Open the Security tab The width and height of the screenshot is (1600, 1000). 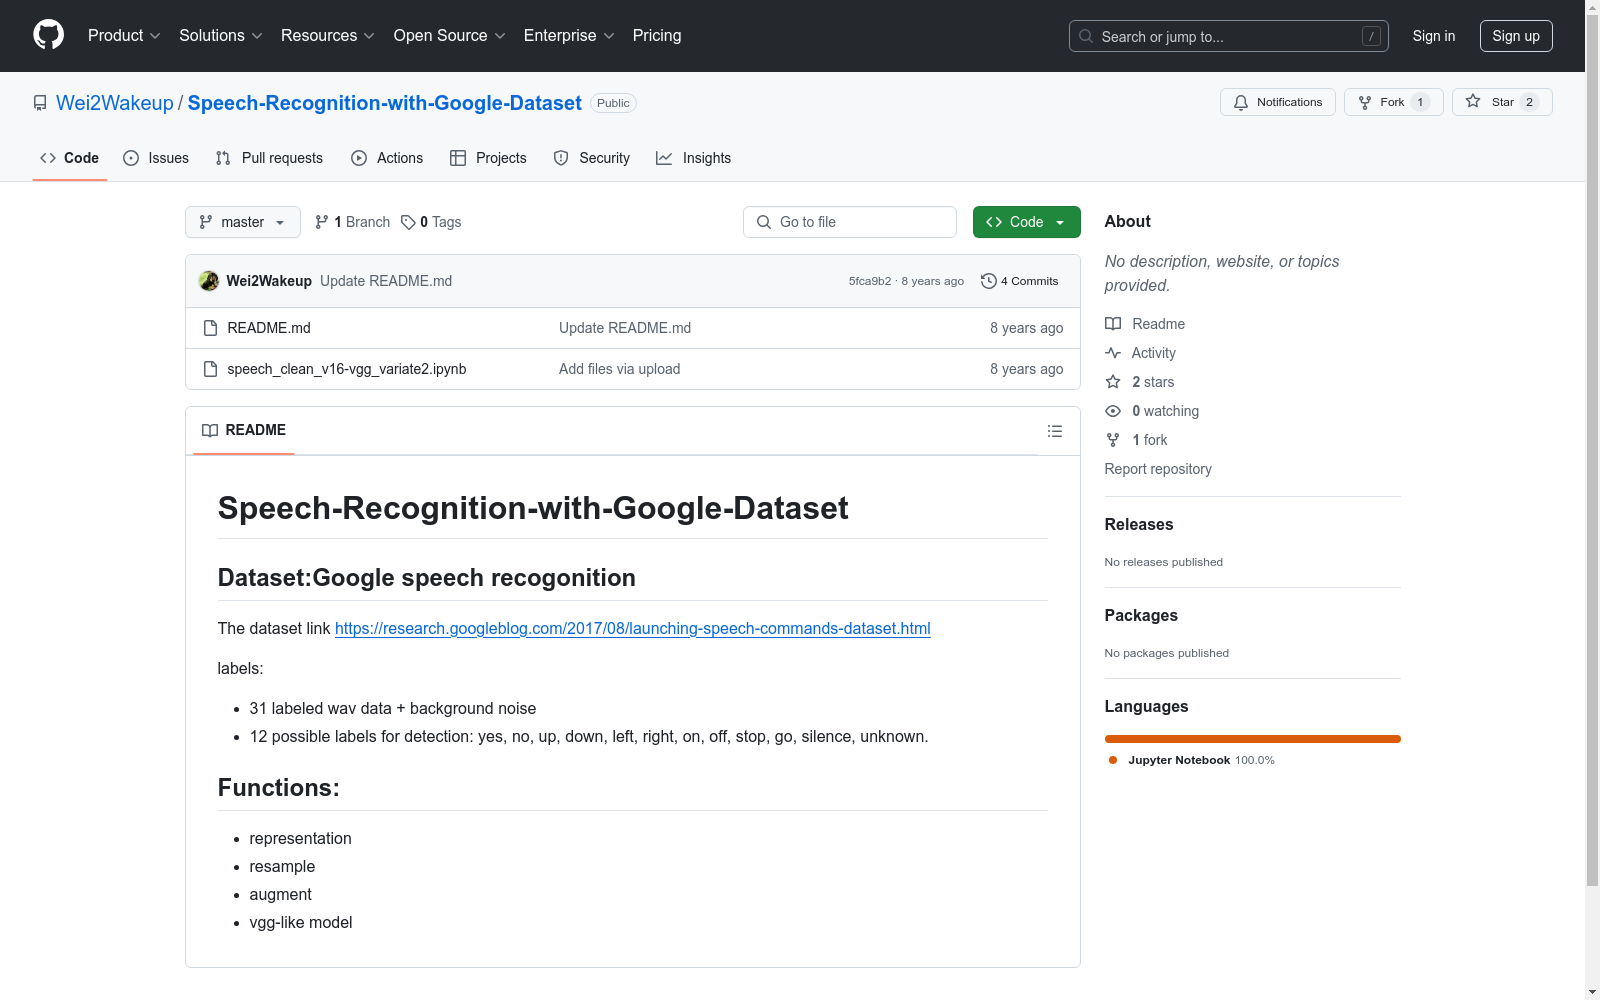pyautogui.click(x=592, y=158)
